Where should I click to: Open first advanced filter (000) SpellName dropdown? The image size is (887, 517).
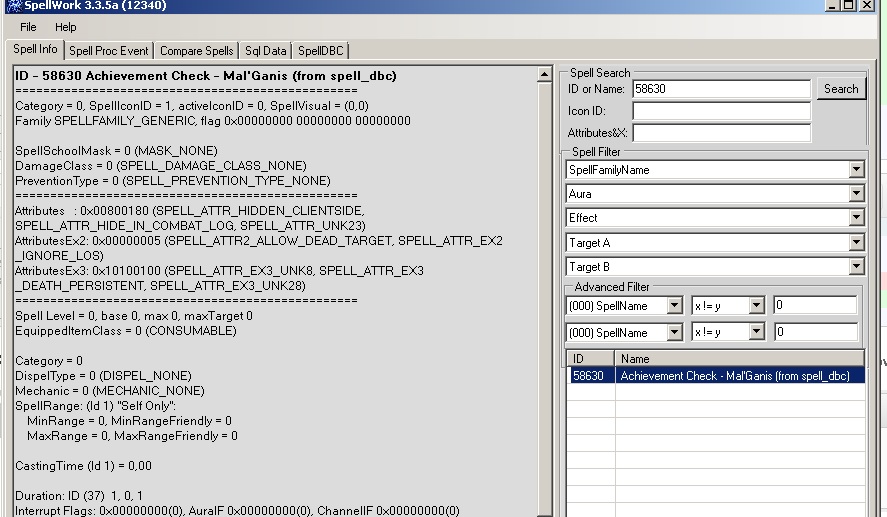pos(674,306)
